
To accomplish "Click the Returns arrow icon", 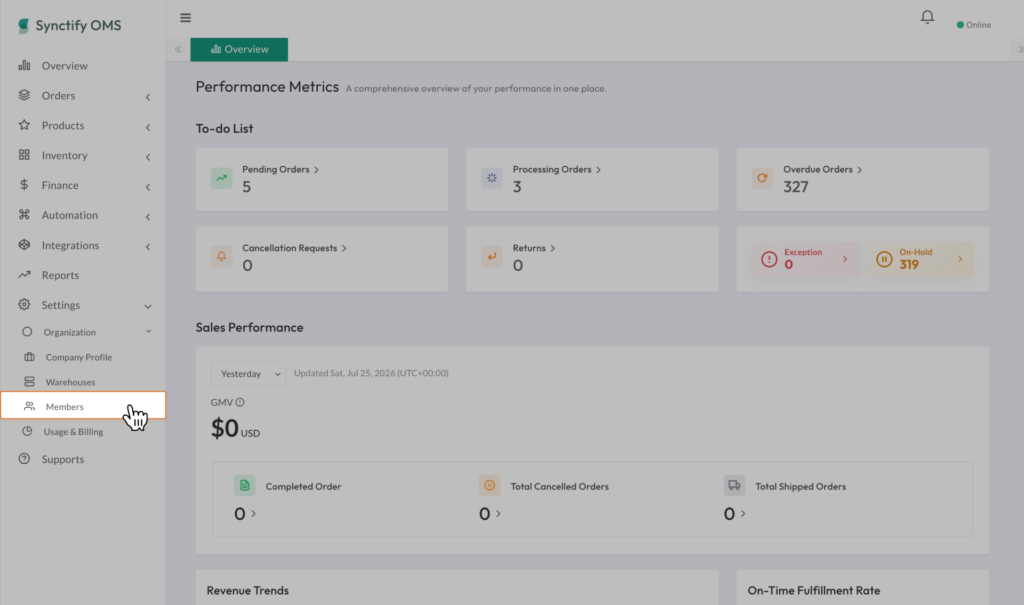I will point(492,257).
